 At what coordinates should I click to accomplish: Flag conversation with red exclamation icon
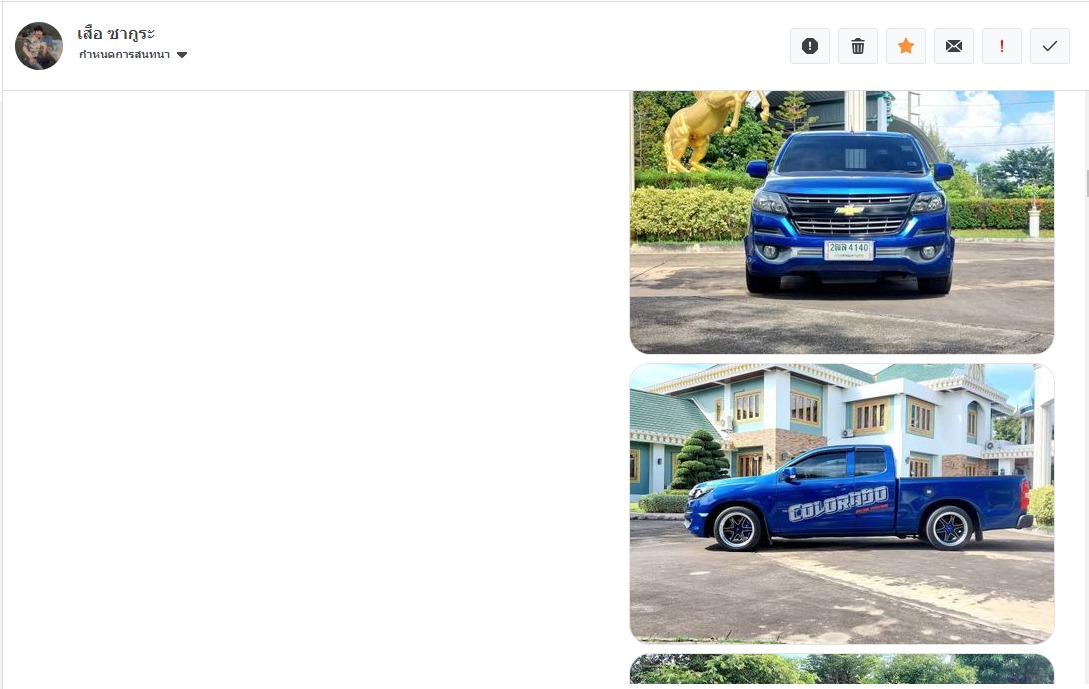(x=1001, y=46)
